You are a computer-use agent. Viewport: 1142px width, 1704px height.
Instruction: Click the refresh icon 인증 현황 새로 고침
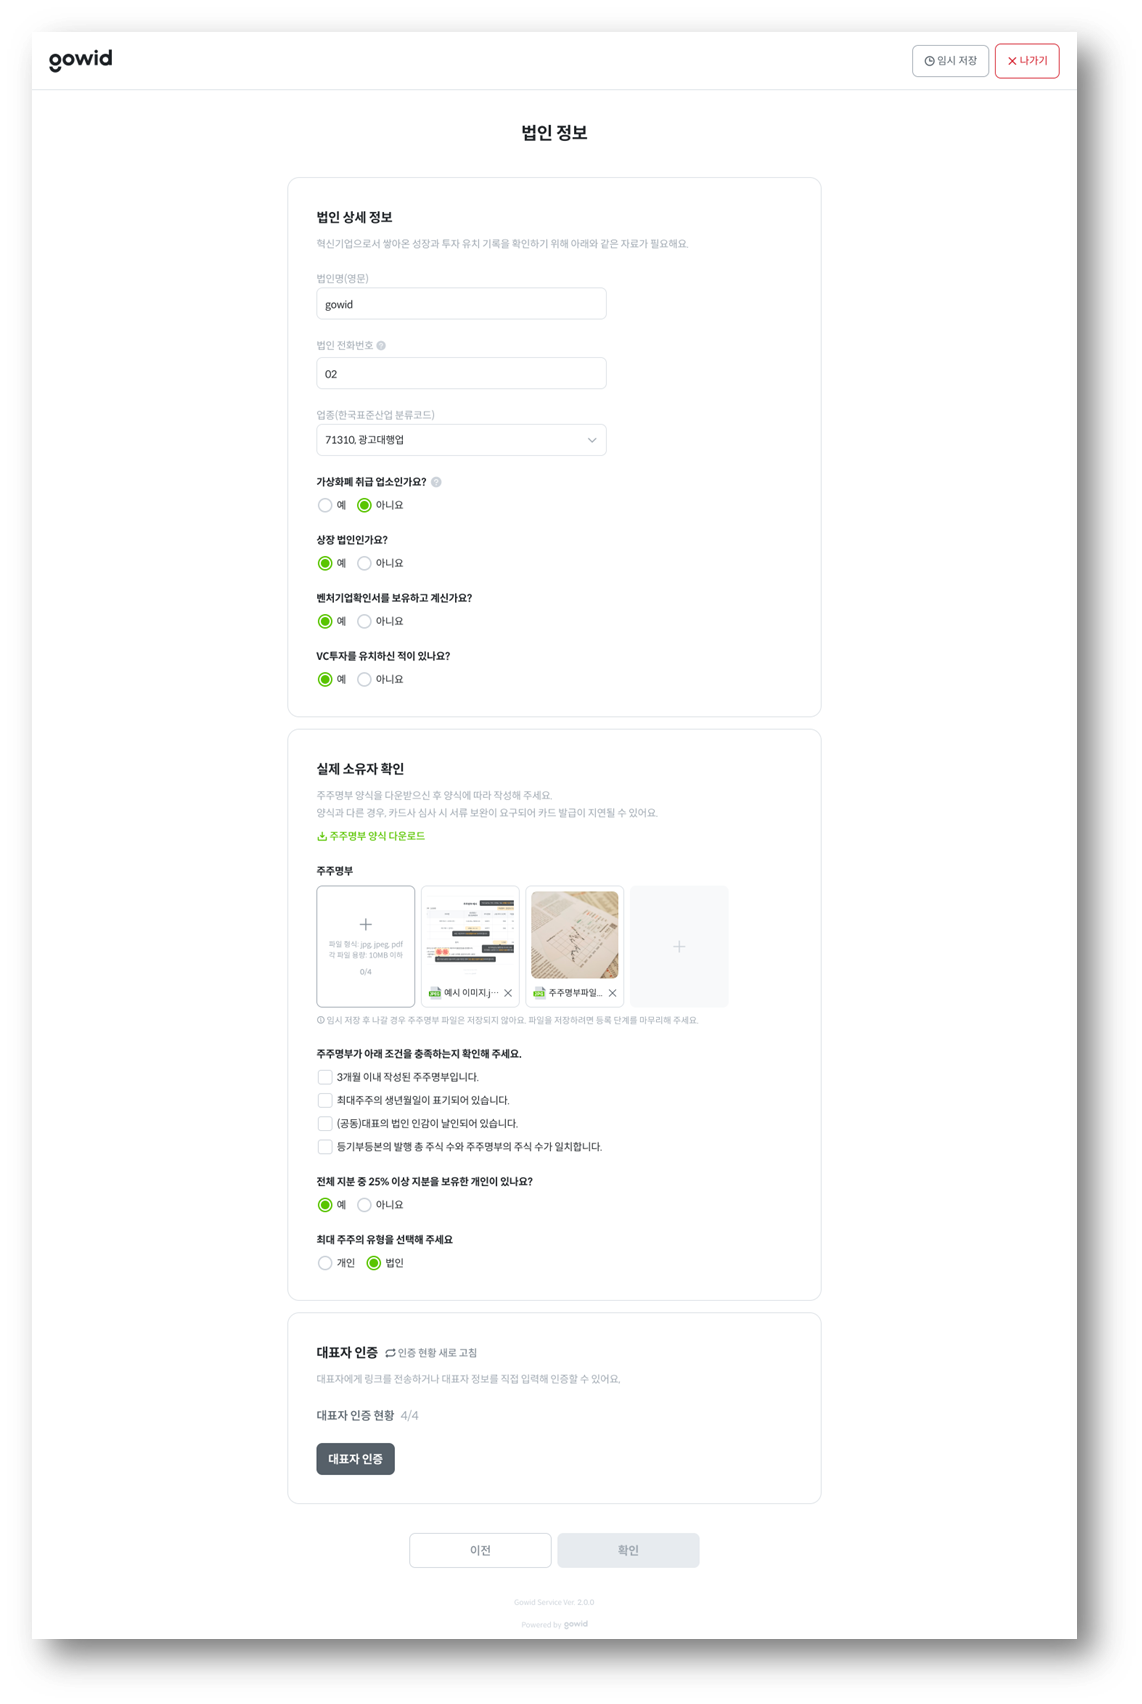click(x=390, y=1353)
